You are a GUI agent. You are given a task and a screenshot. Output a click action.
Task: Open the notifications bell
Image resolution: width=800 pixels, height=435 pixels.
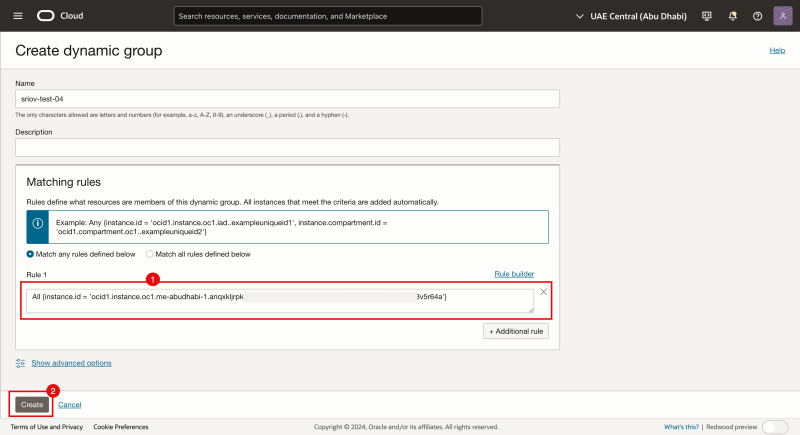[732, 16]
